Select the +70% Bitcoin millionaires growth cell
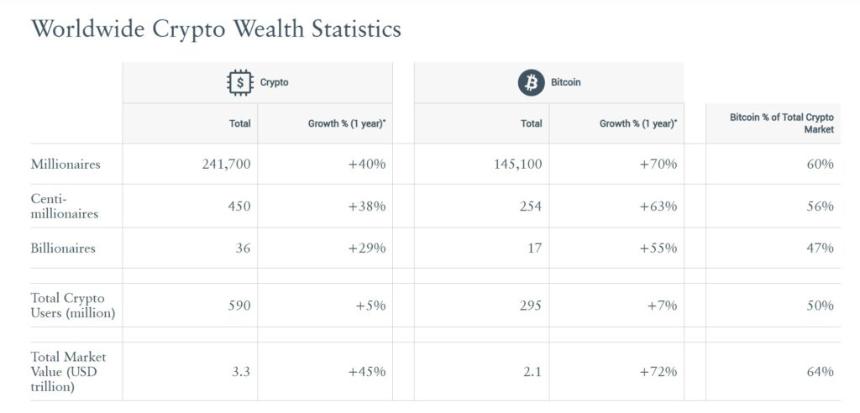 (658, 164)
